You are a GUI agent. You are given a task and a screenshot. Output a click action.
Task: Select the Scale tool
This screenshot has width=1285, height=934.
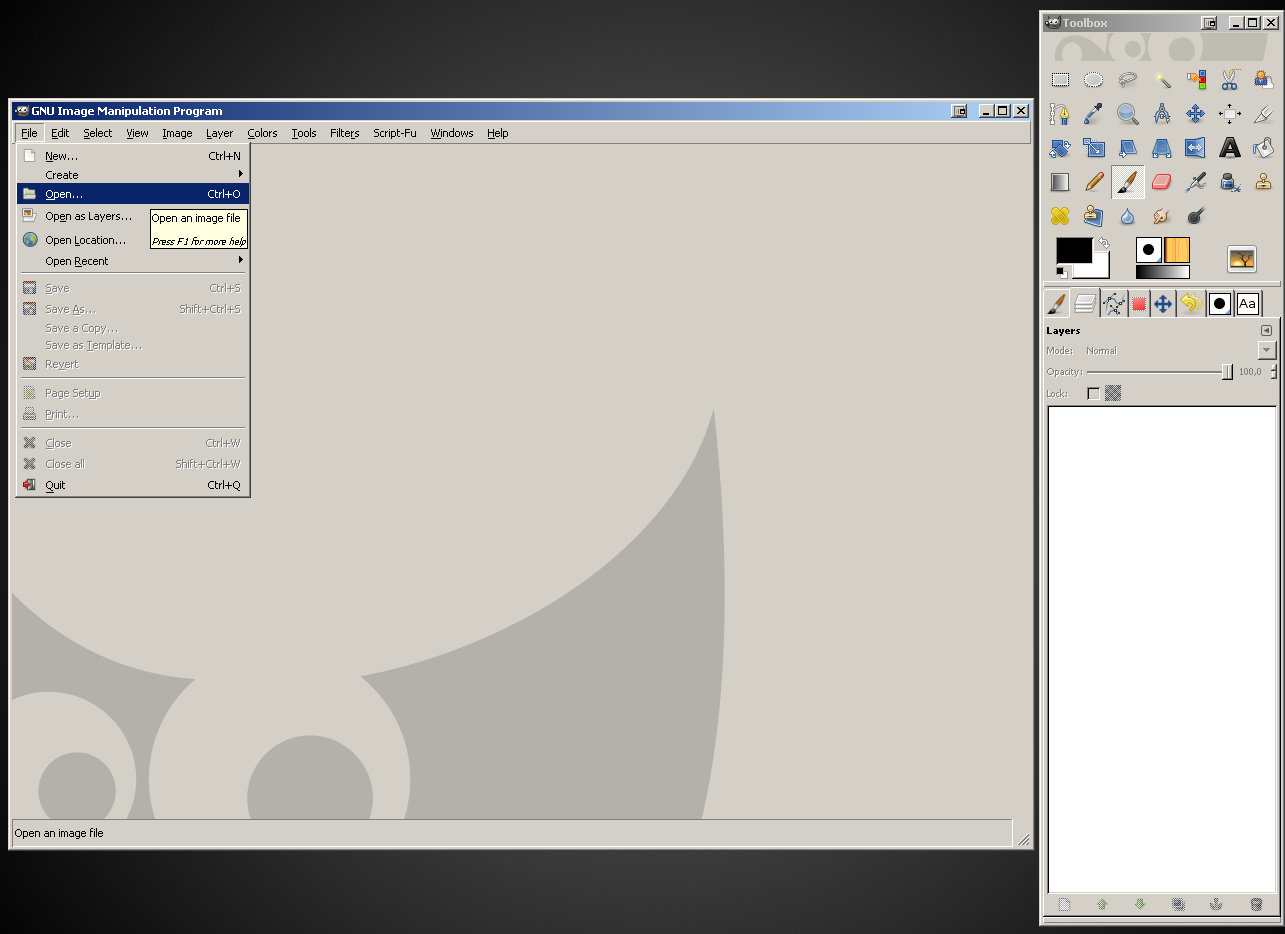click(1094, 148)
